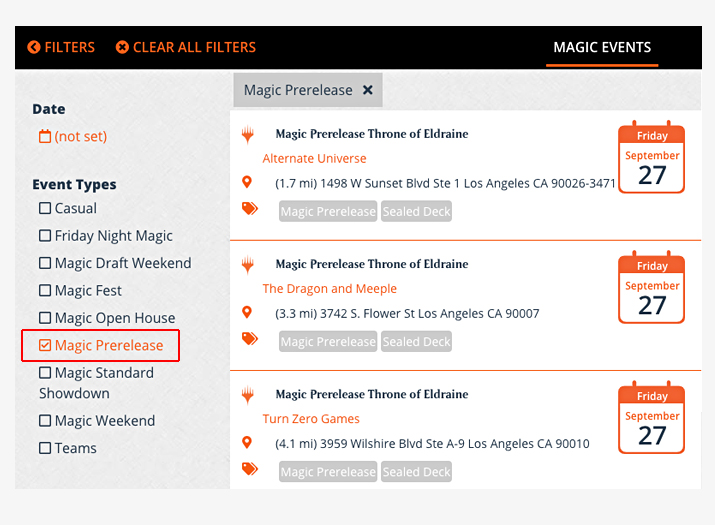This screenshot has width=715, height=525.
Task: Click the 3959 Wilshire Blvd address text
Action: click(x=432, y=443)
